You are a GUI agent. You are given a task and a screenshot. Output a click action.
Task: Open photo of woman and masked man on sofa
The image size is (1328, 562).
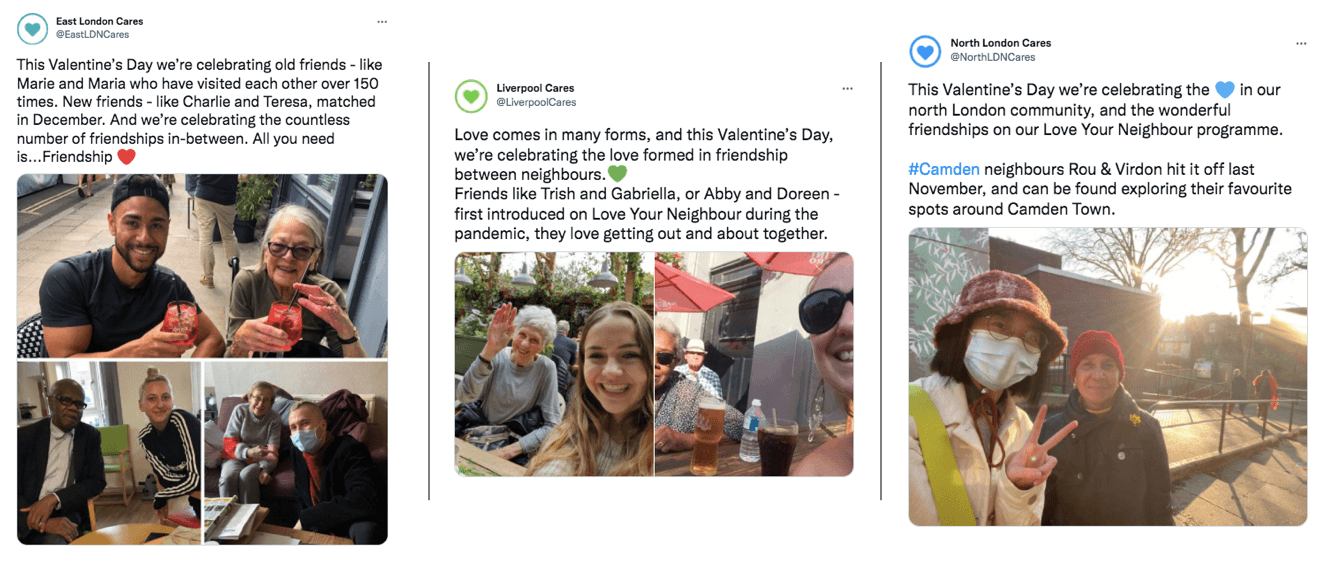coord(296,452)
